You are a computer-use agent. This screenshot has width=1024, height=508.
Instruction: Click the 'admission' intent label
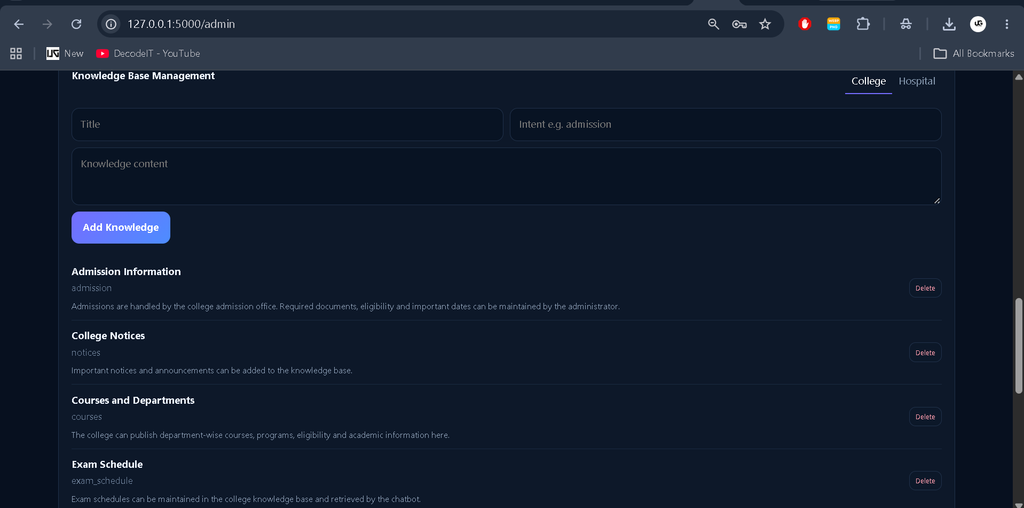pyautogui.click(x=91, y=287)
